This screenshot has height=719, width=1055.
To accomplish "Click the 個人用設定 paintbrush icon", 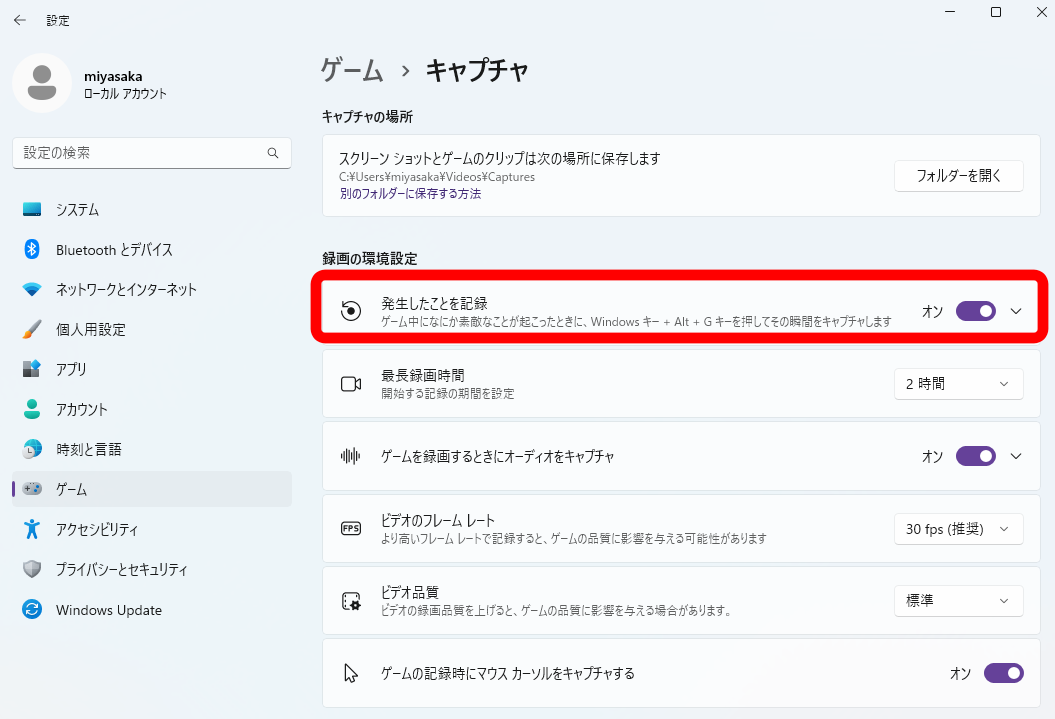I will coord(32,329).
